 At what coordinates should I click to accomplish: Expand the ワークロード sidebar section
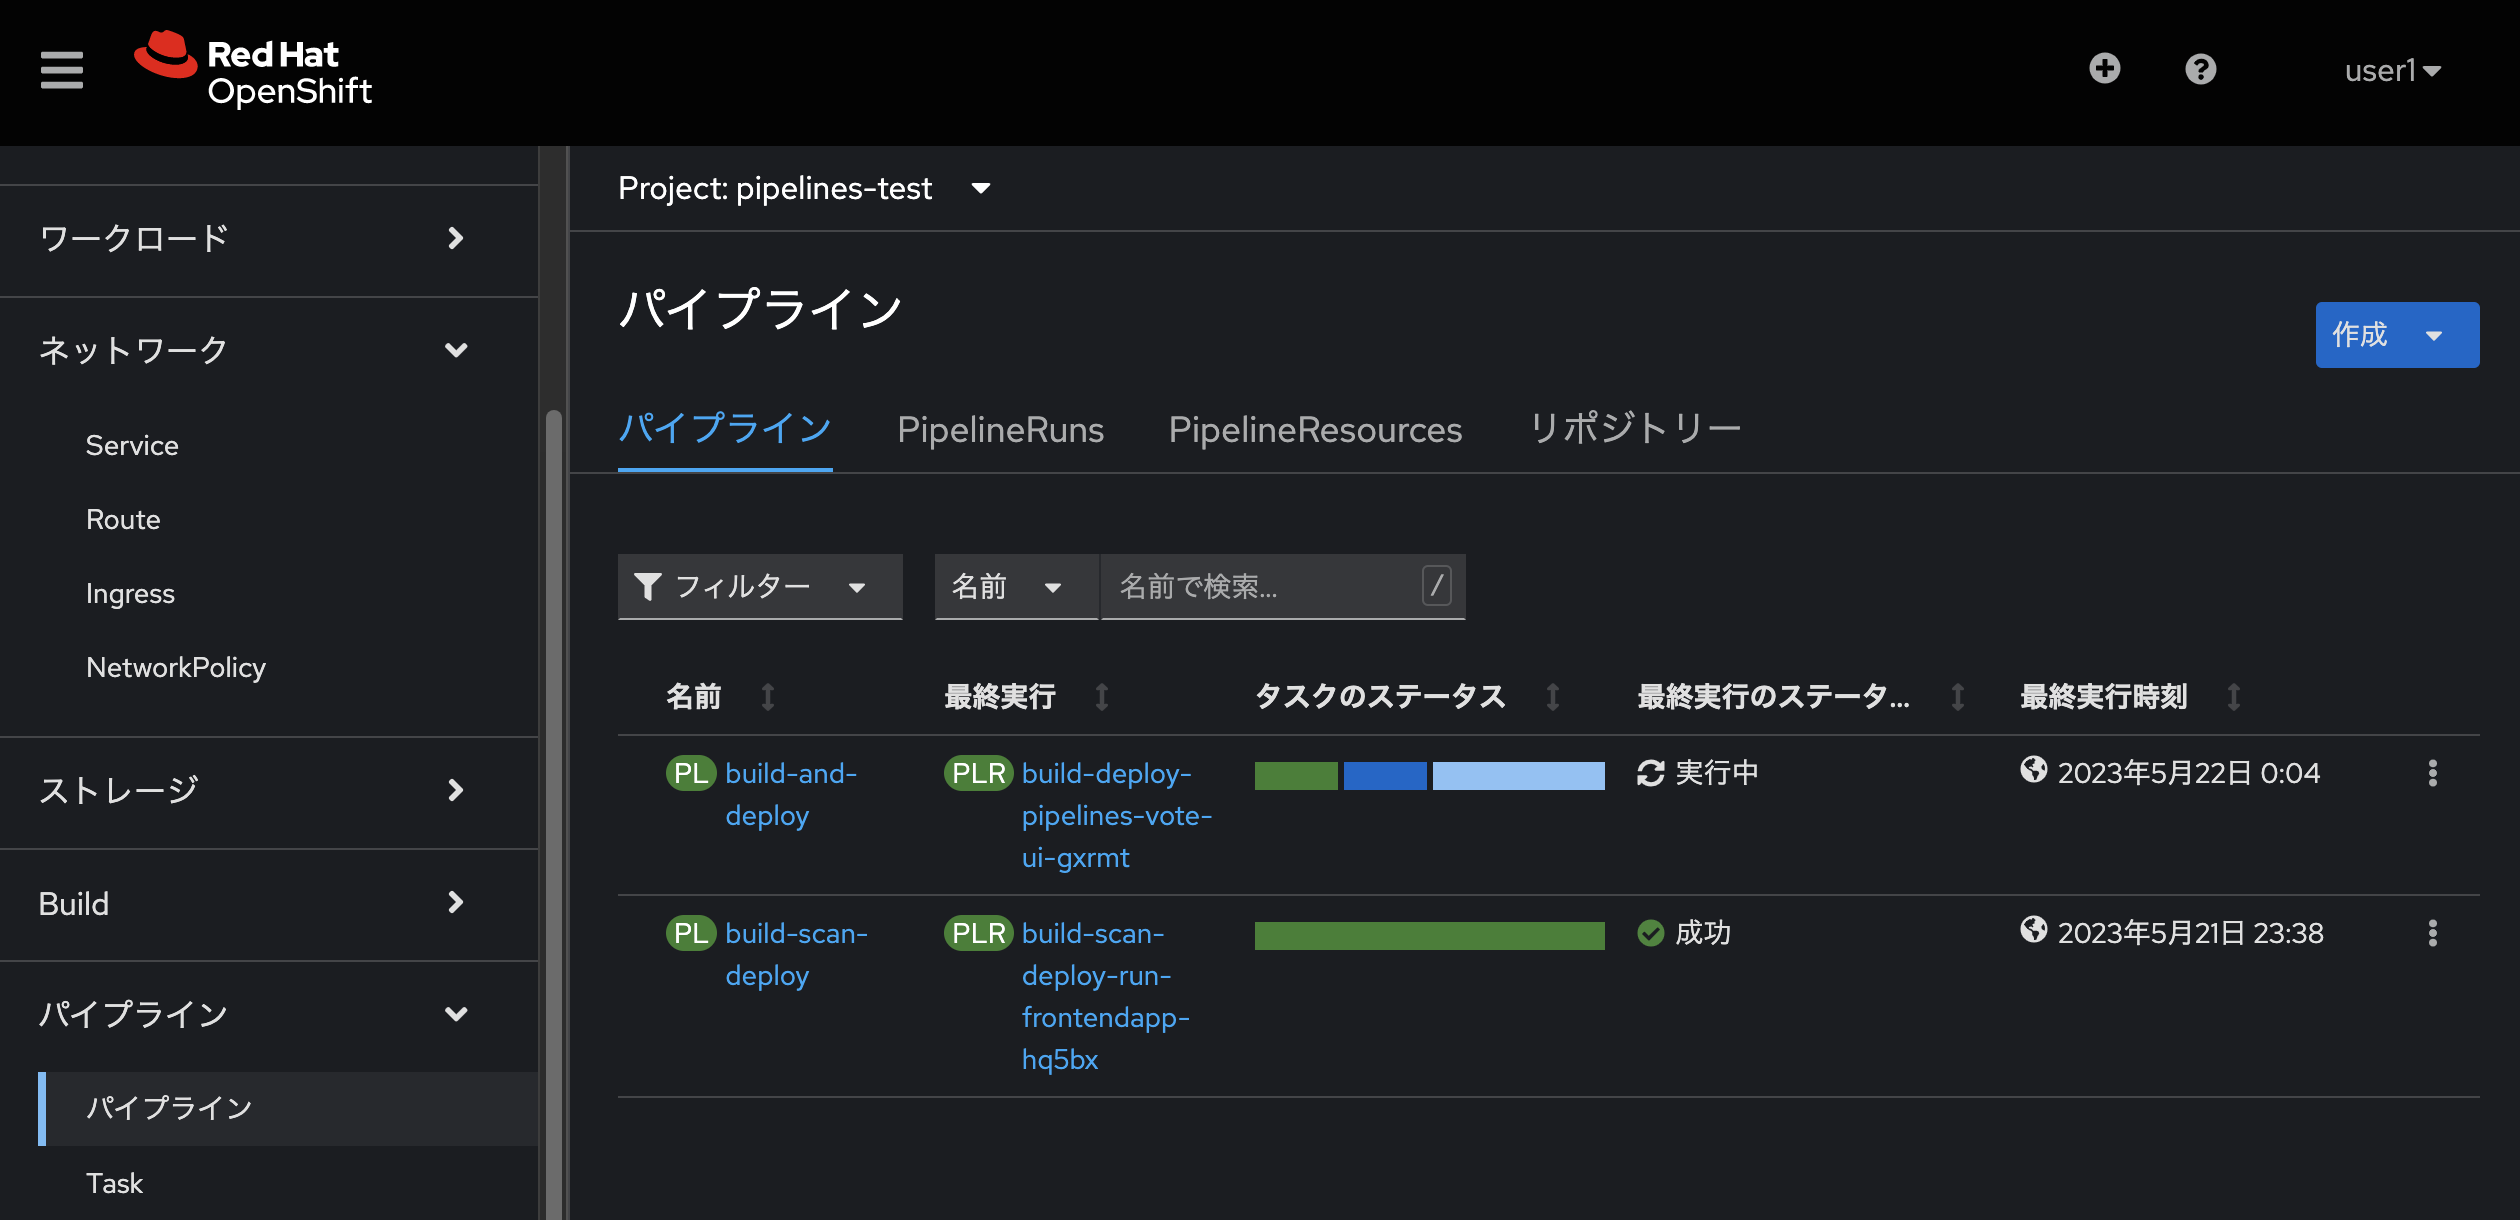pos(269,238)
